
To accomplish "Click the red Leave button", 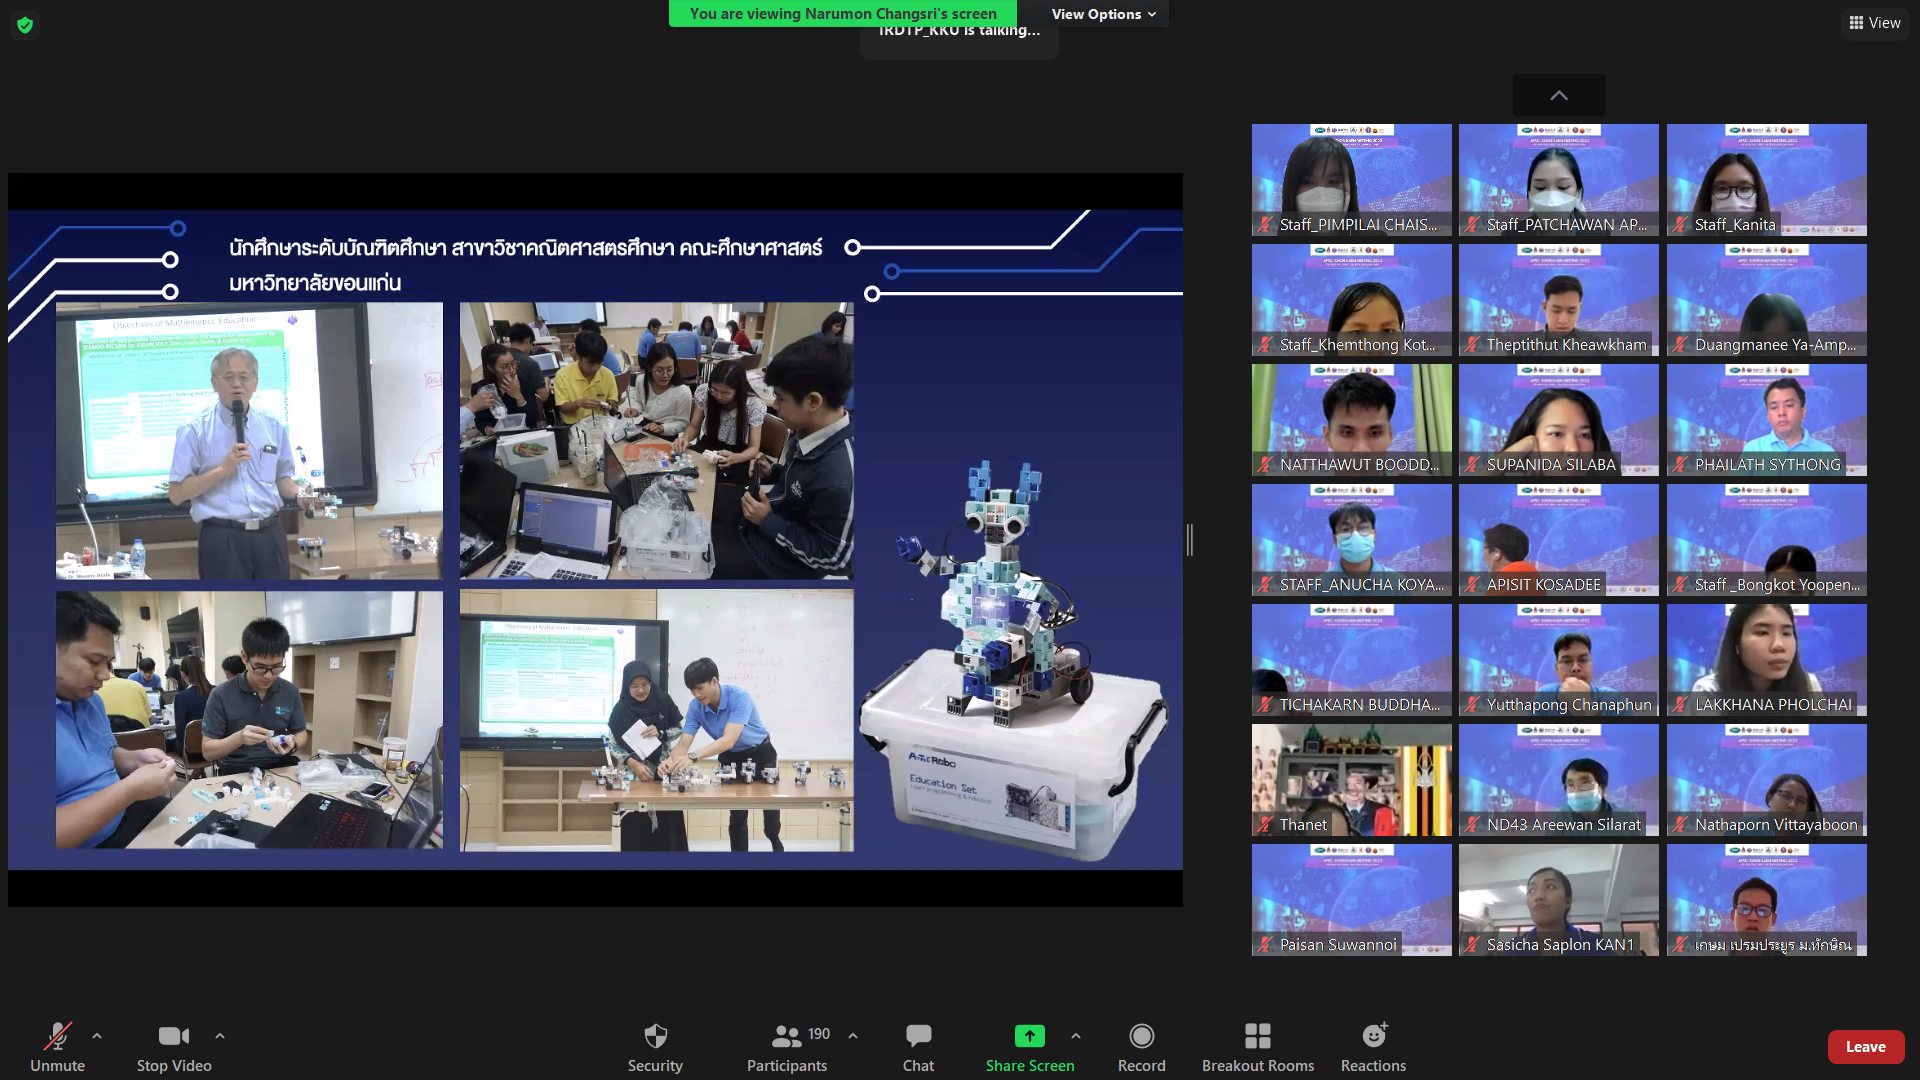I will point(1865,1046).
